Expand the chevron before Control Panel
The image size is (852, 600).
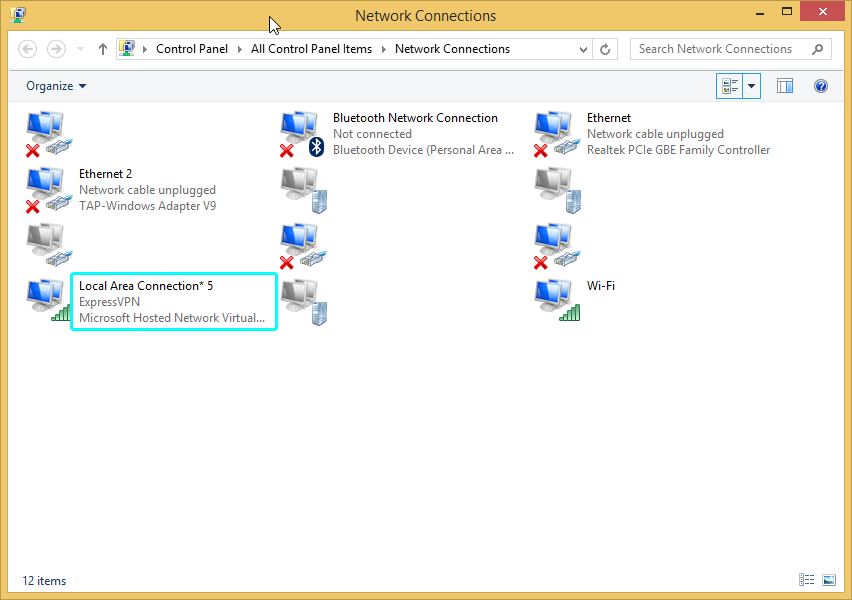pyautogui.click(x=145, y=49)
